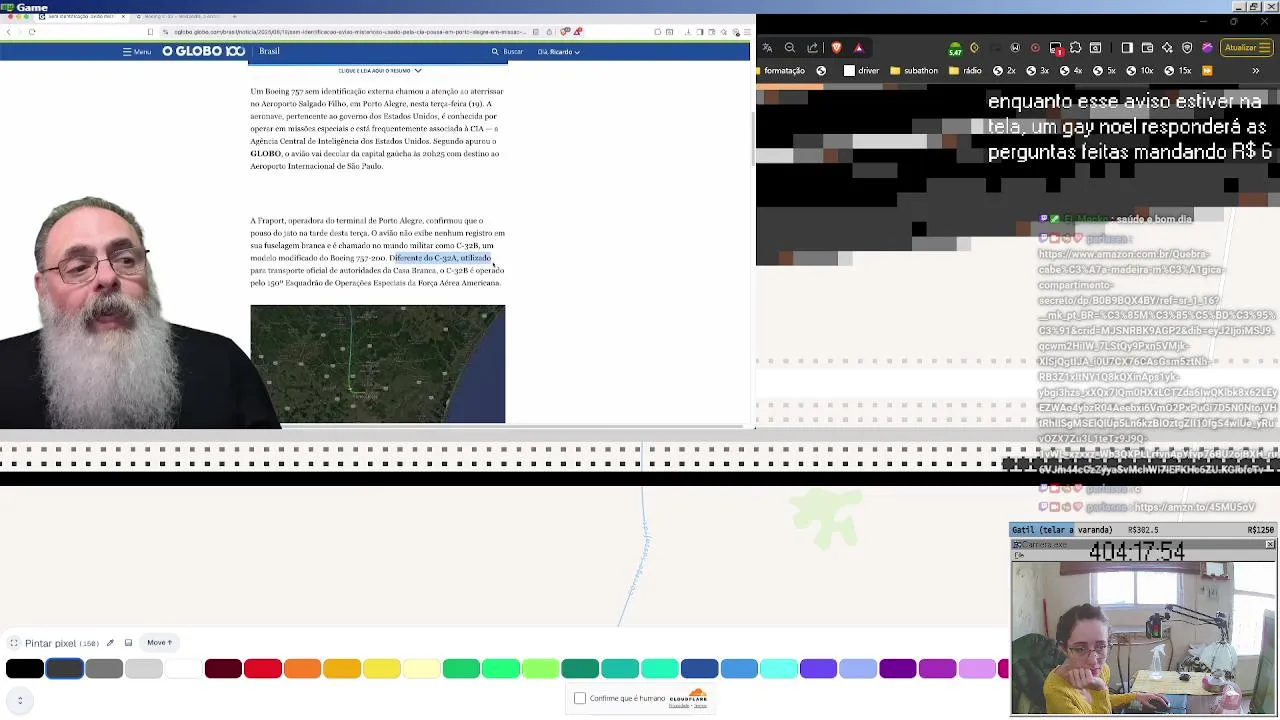Screen dimensions: 1280x720
Task: Click the Brave Rewards triangle icon
Action: (x=858, y=47)
